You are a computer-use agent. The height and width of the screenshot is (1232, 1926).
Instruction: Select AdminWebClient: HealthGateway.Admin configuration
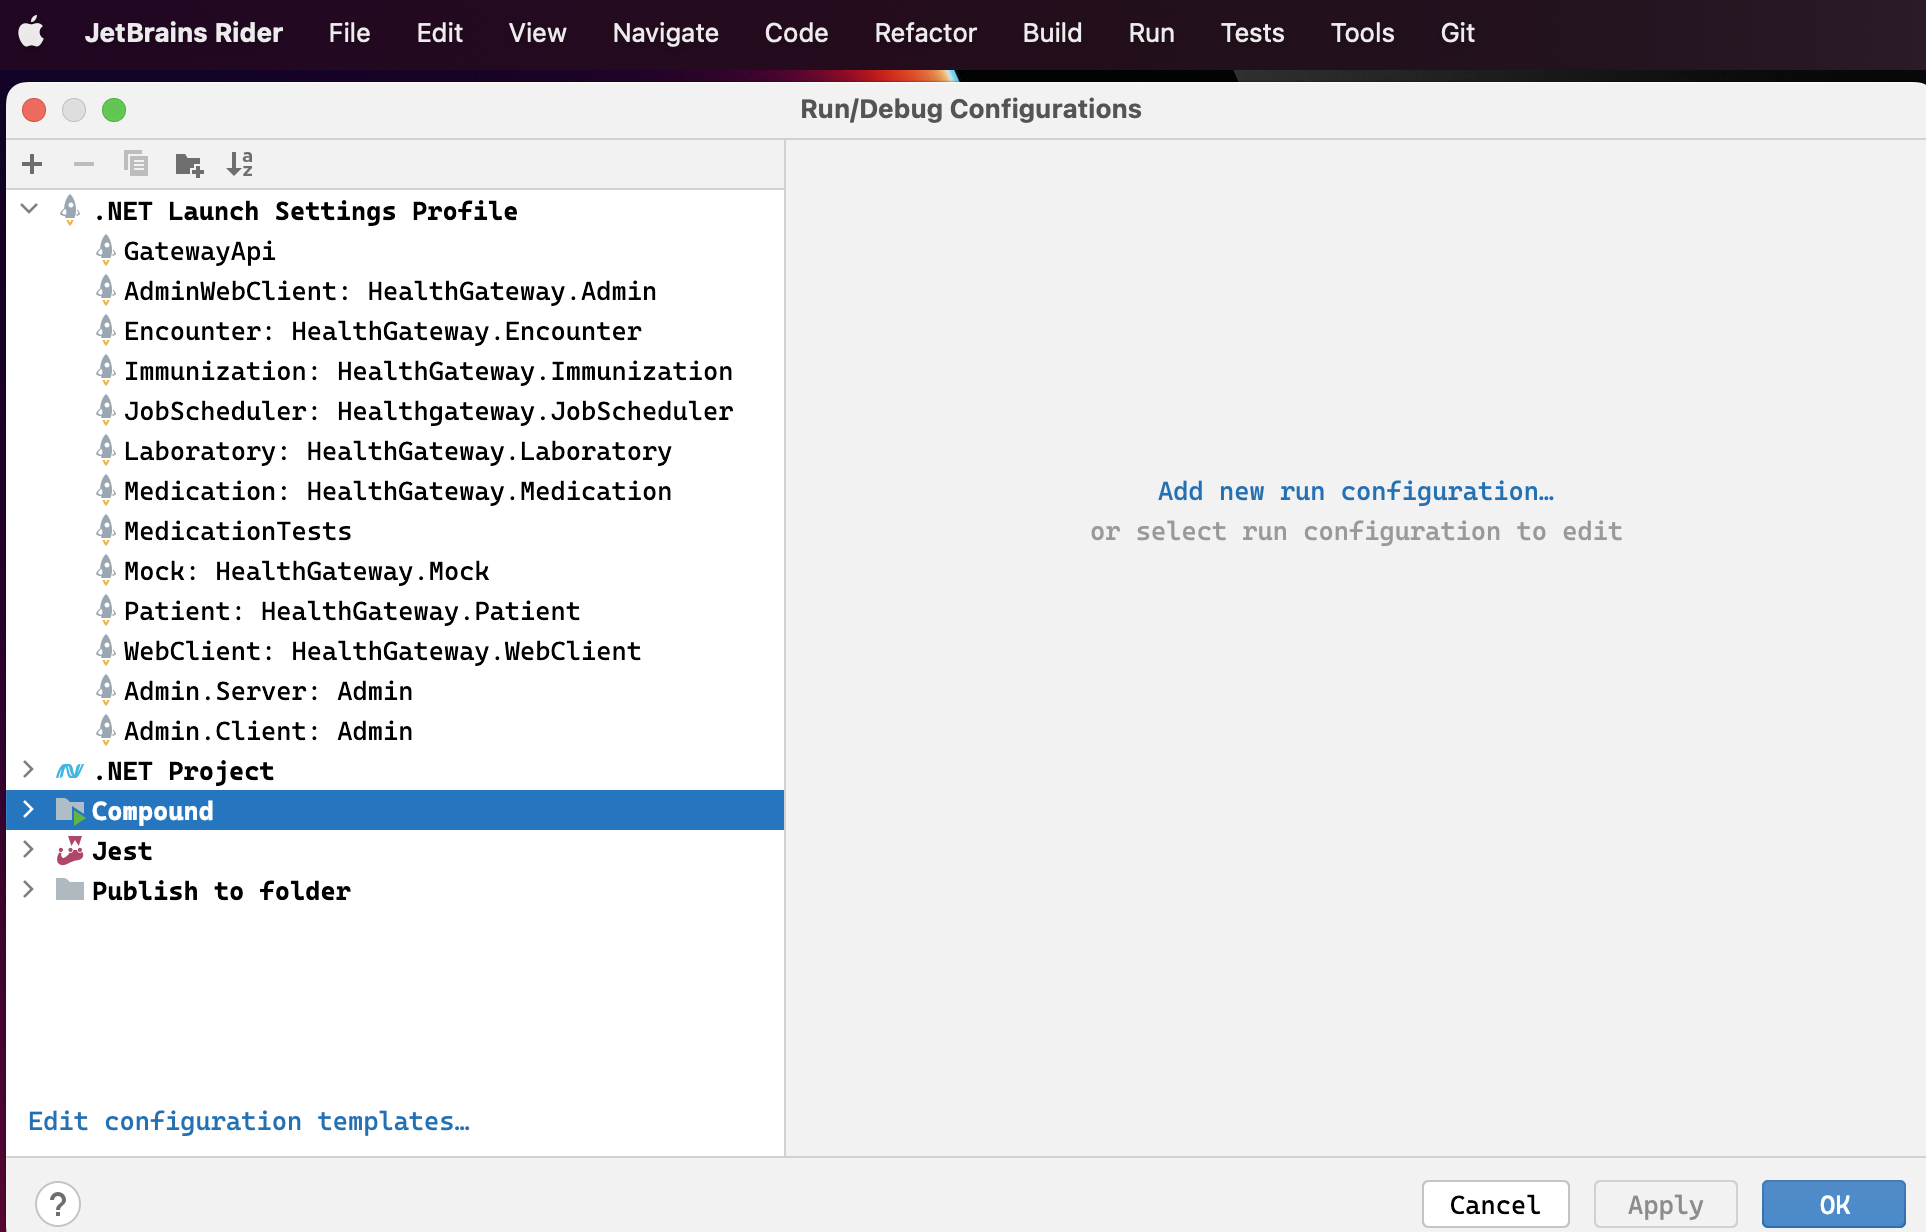tap(395, 291)
